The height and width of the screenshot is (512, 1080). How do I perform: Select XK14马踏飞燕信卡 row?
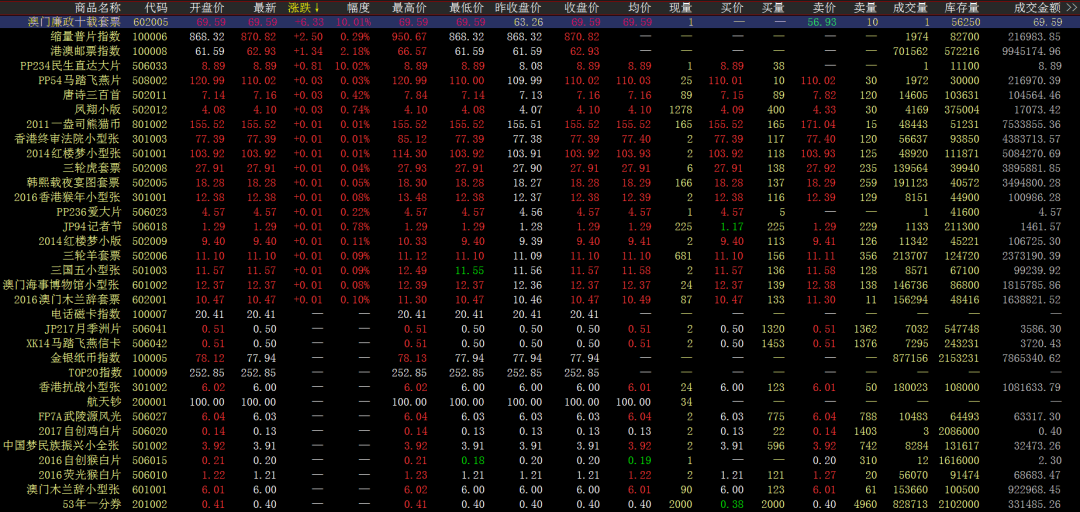(540, 343)
